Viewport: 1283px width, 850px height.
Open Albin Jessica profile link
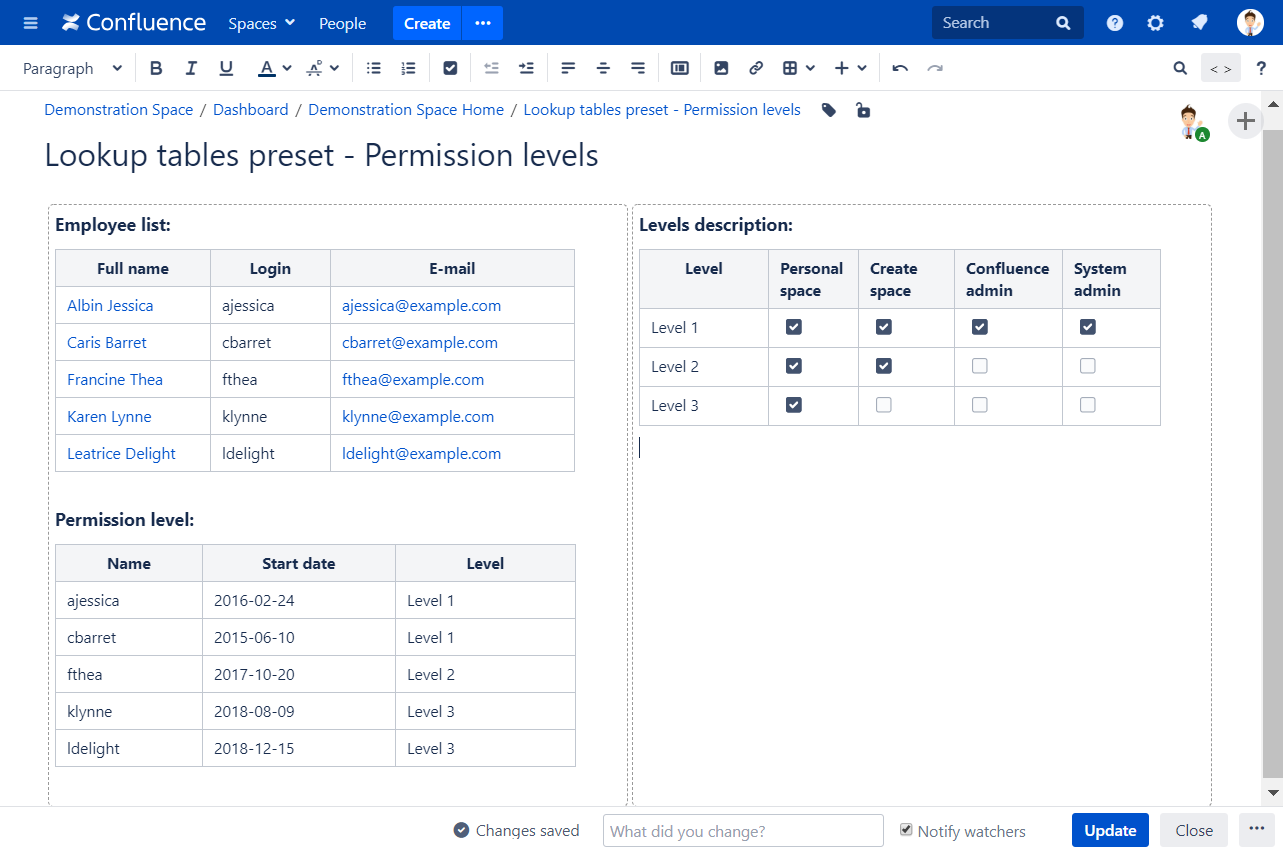pos(110,306)
